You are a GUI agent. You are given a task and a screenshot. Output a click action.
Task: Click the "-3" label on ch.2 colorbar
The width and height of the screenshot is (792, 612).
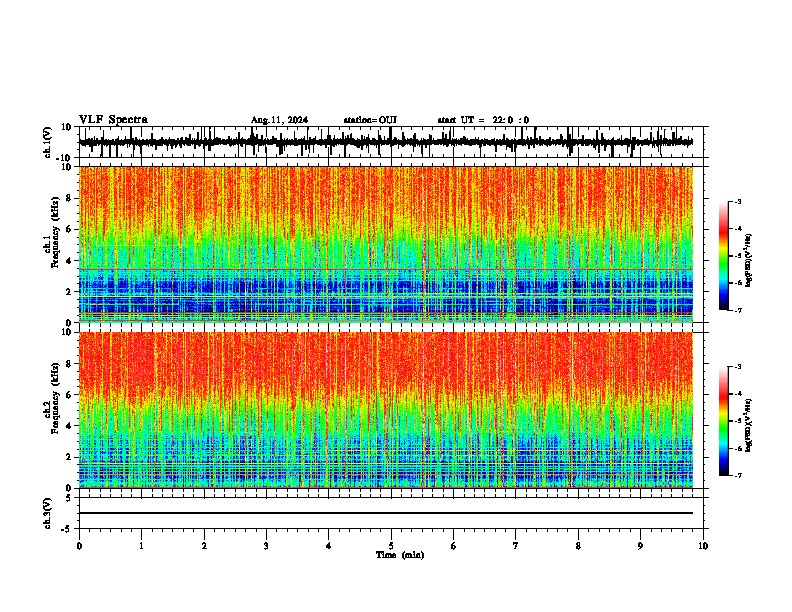[x=738, y=367]
